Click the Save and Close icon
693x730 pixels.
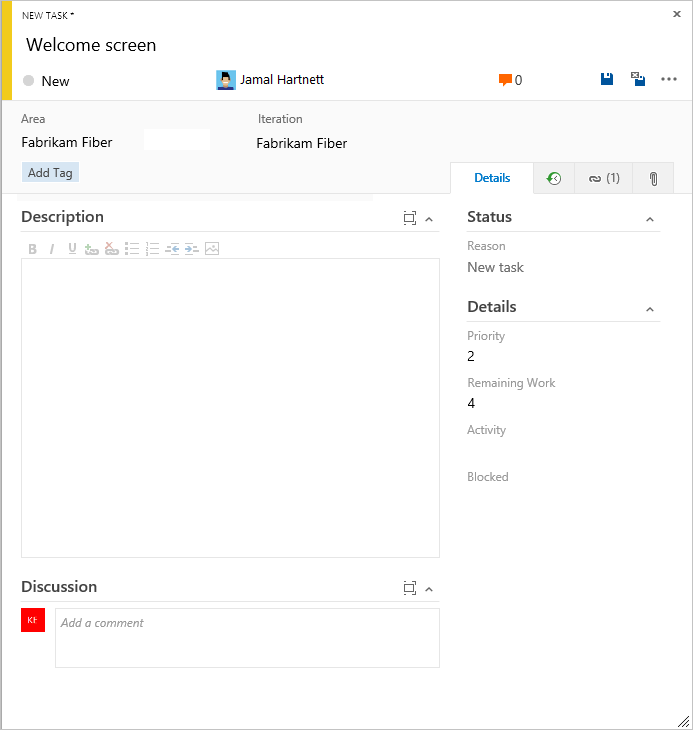pos(638,79)
